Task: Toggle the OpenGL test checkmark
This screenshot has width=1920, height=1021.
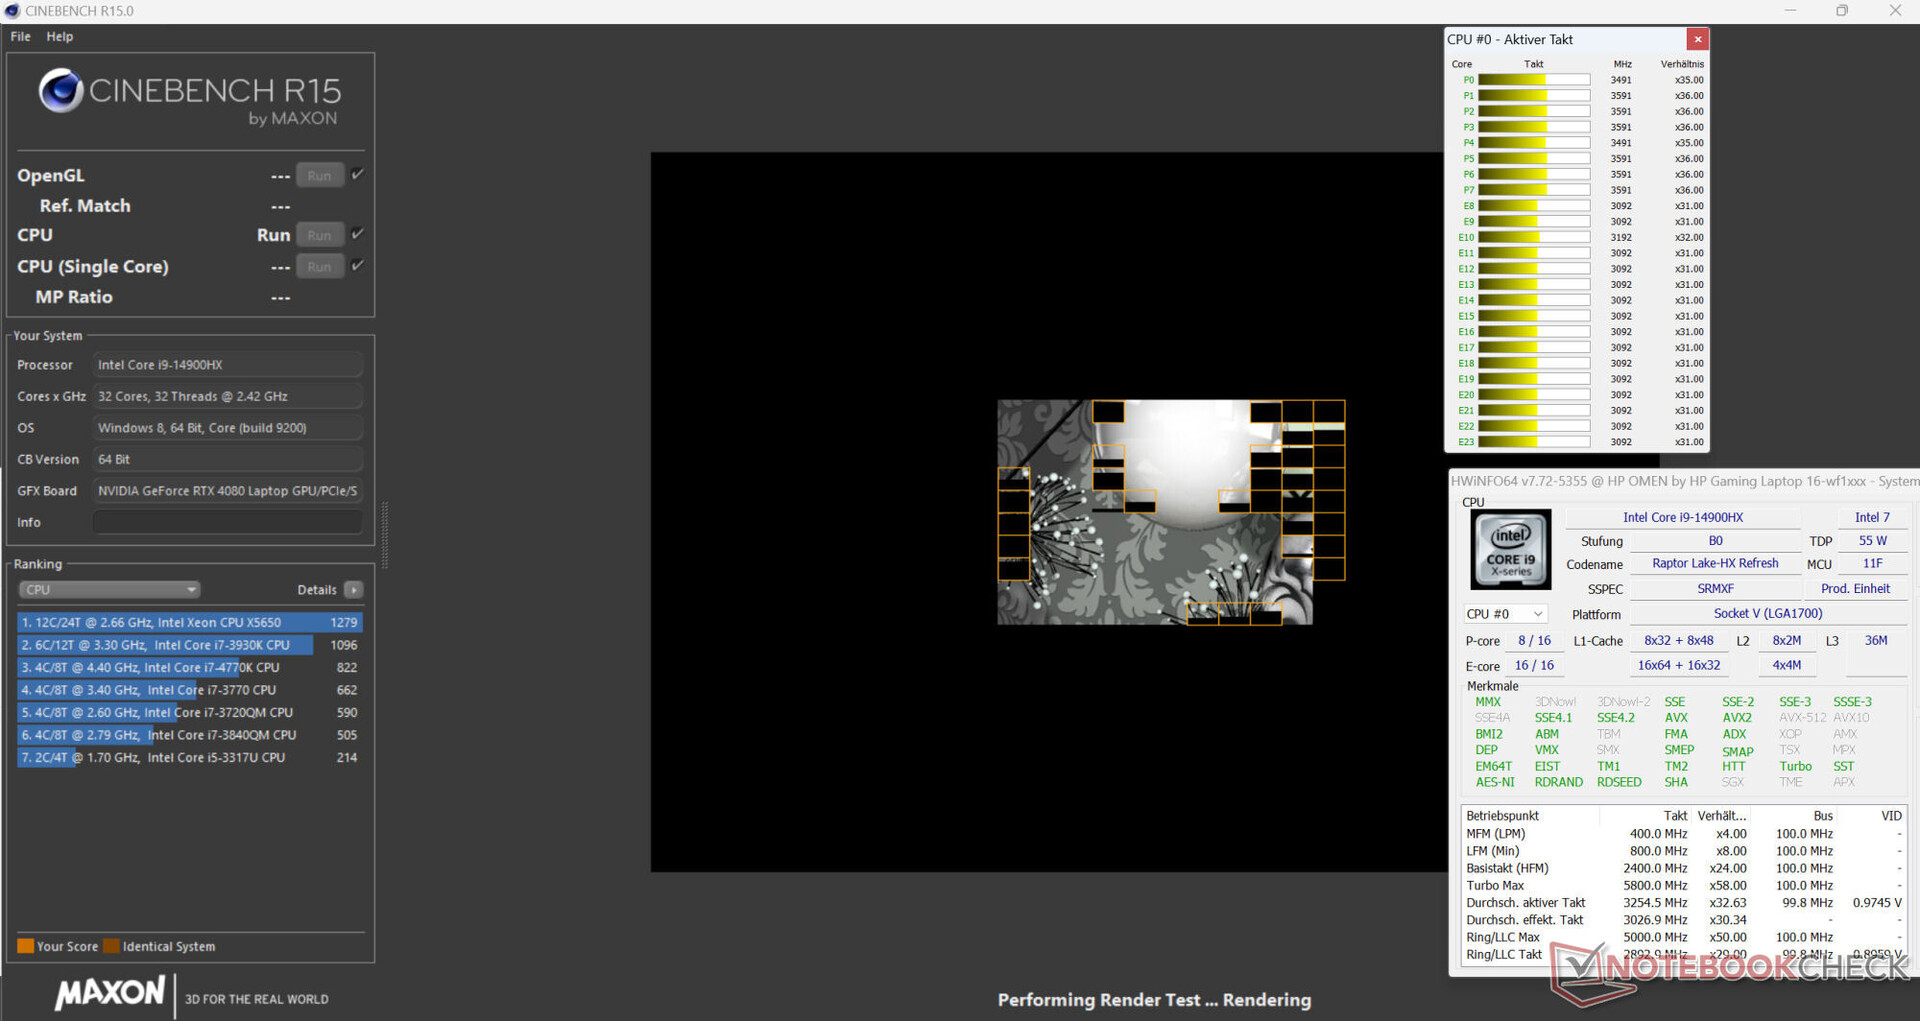Action: [x=358, y=174]
